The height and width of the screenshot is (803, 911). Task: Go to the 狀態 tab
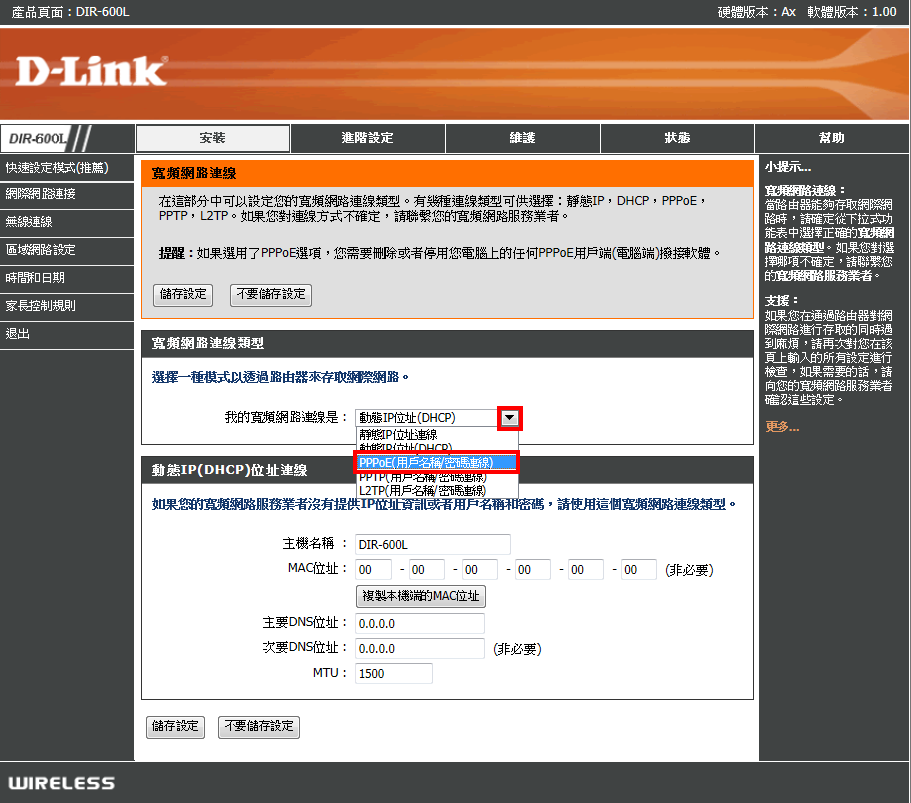677,138
